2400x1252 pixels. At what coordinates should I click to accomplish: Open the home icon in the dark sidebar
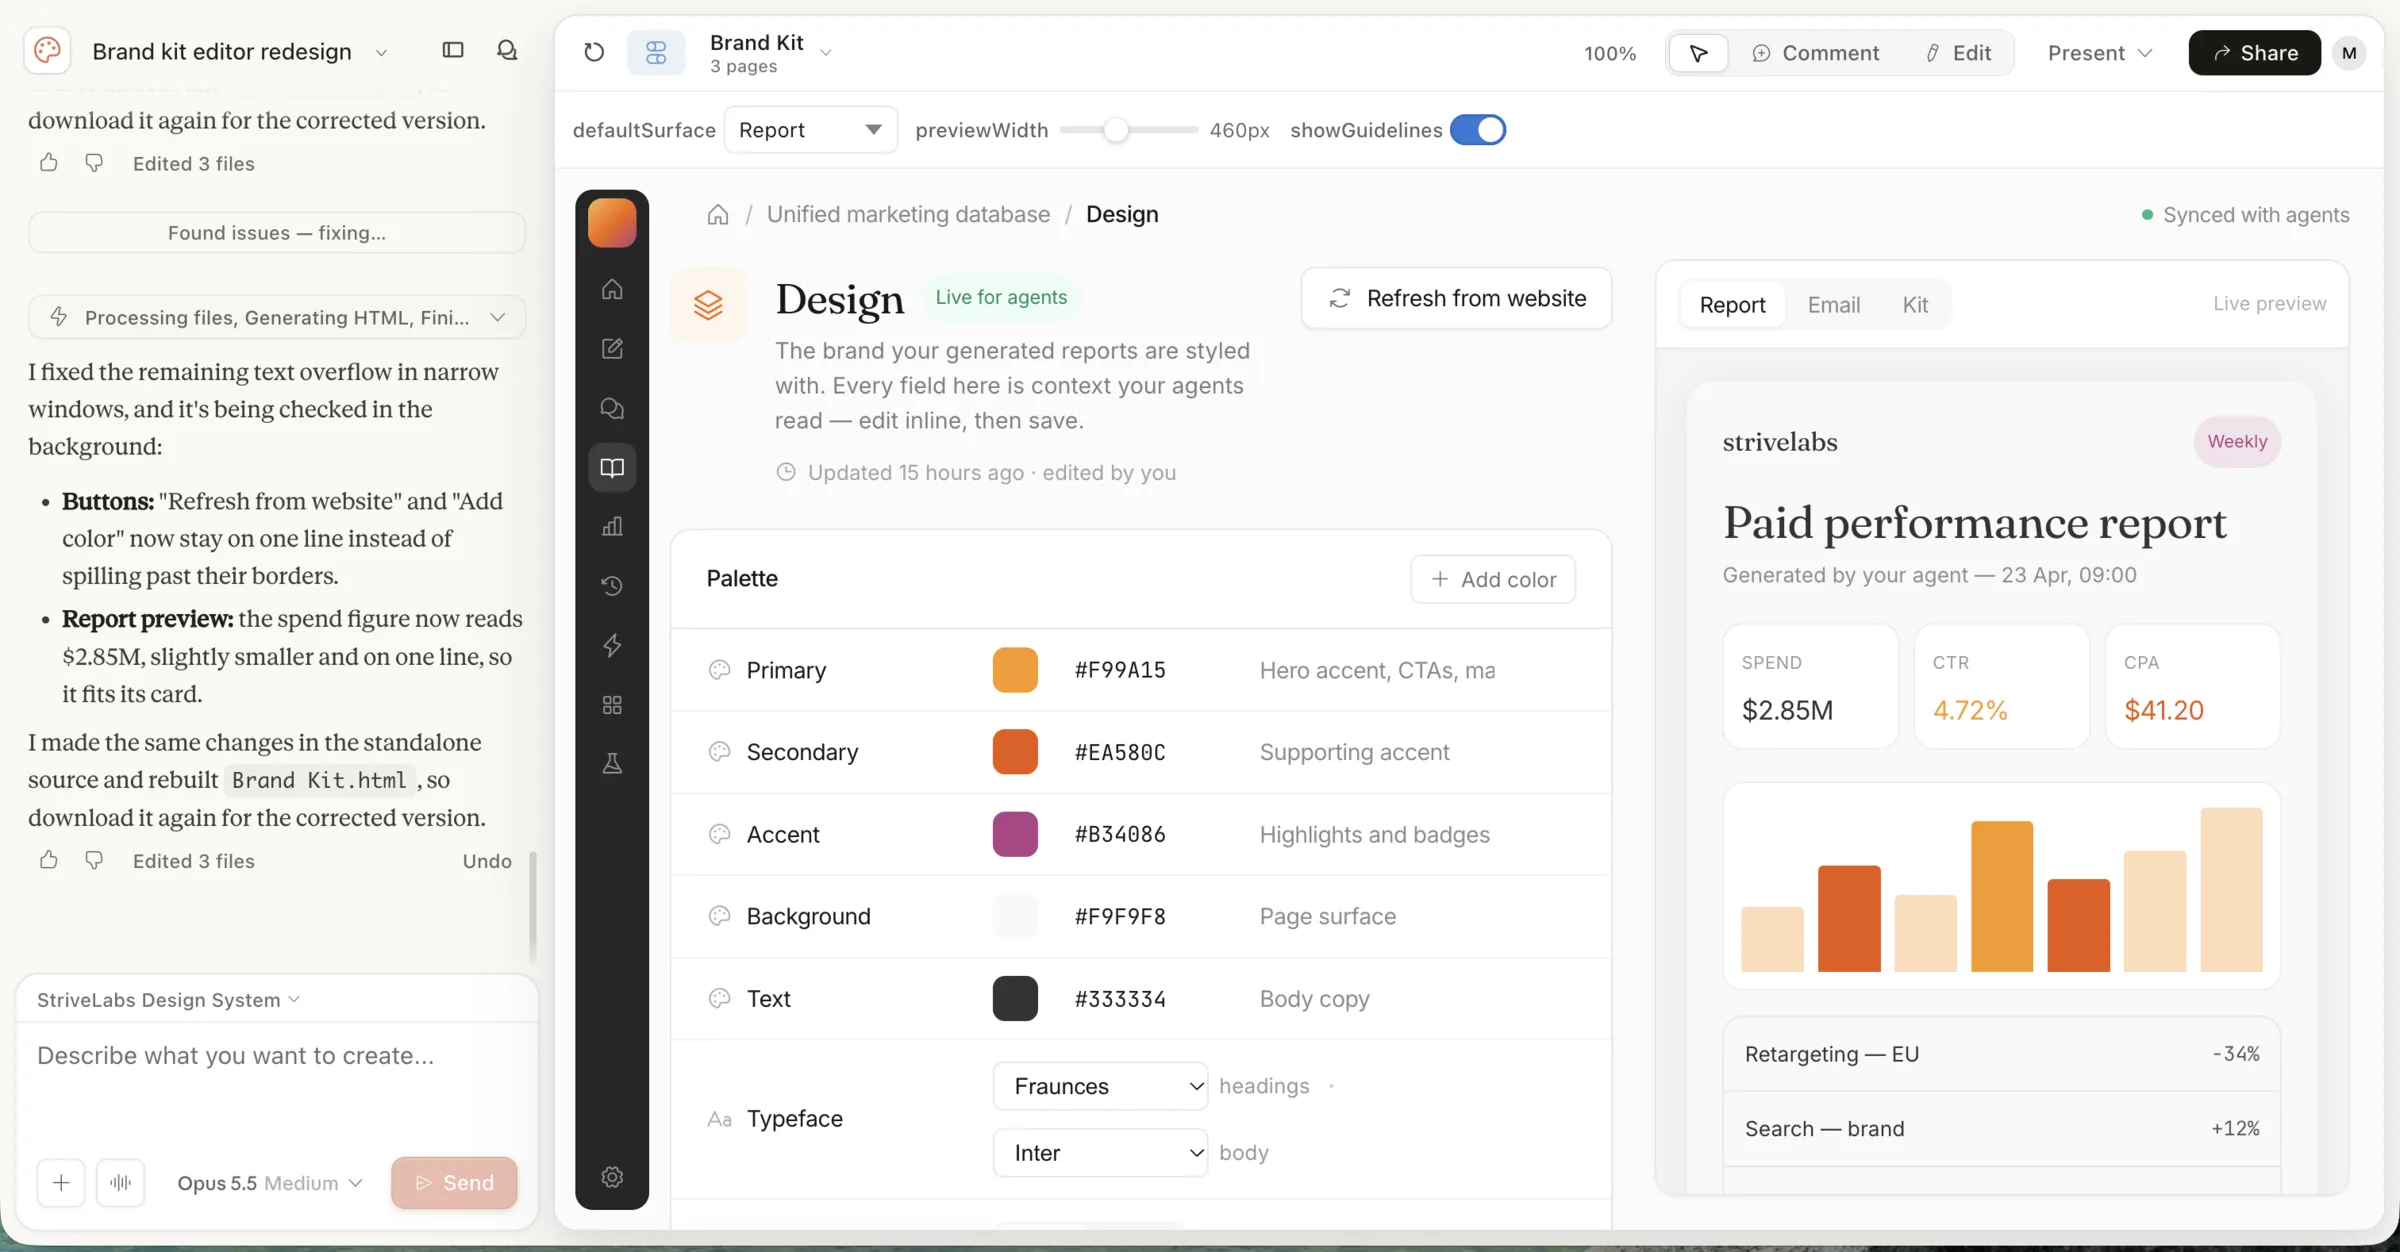pyautogui.click(x=612, y=289)
